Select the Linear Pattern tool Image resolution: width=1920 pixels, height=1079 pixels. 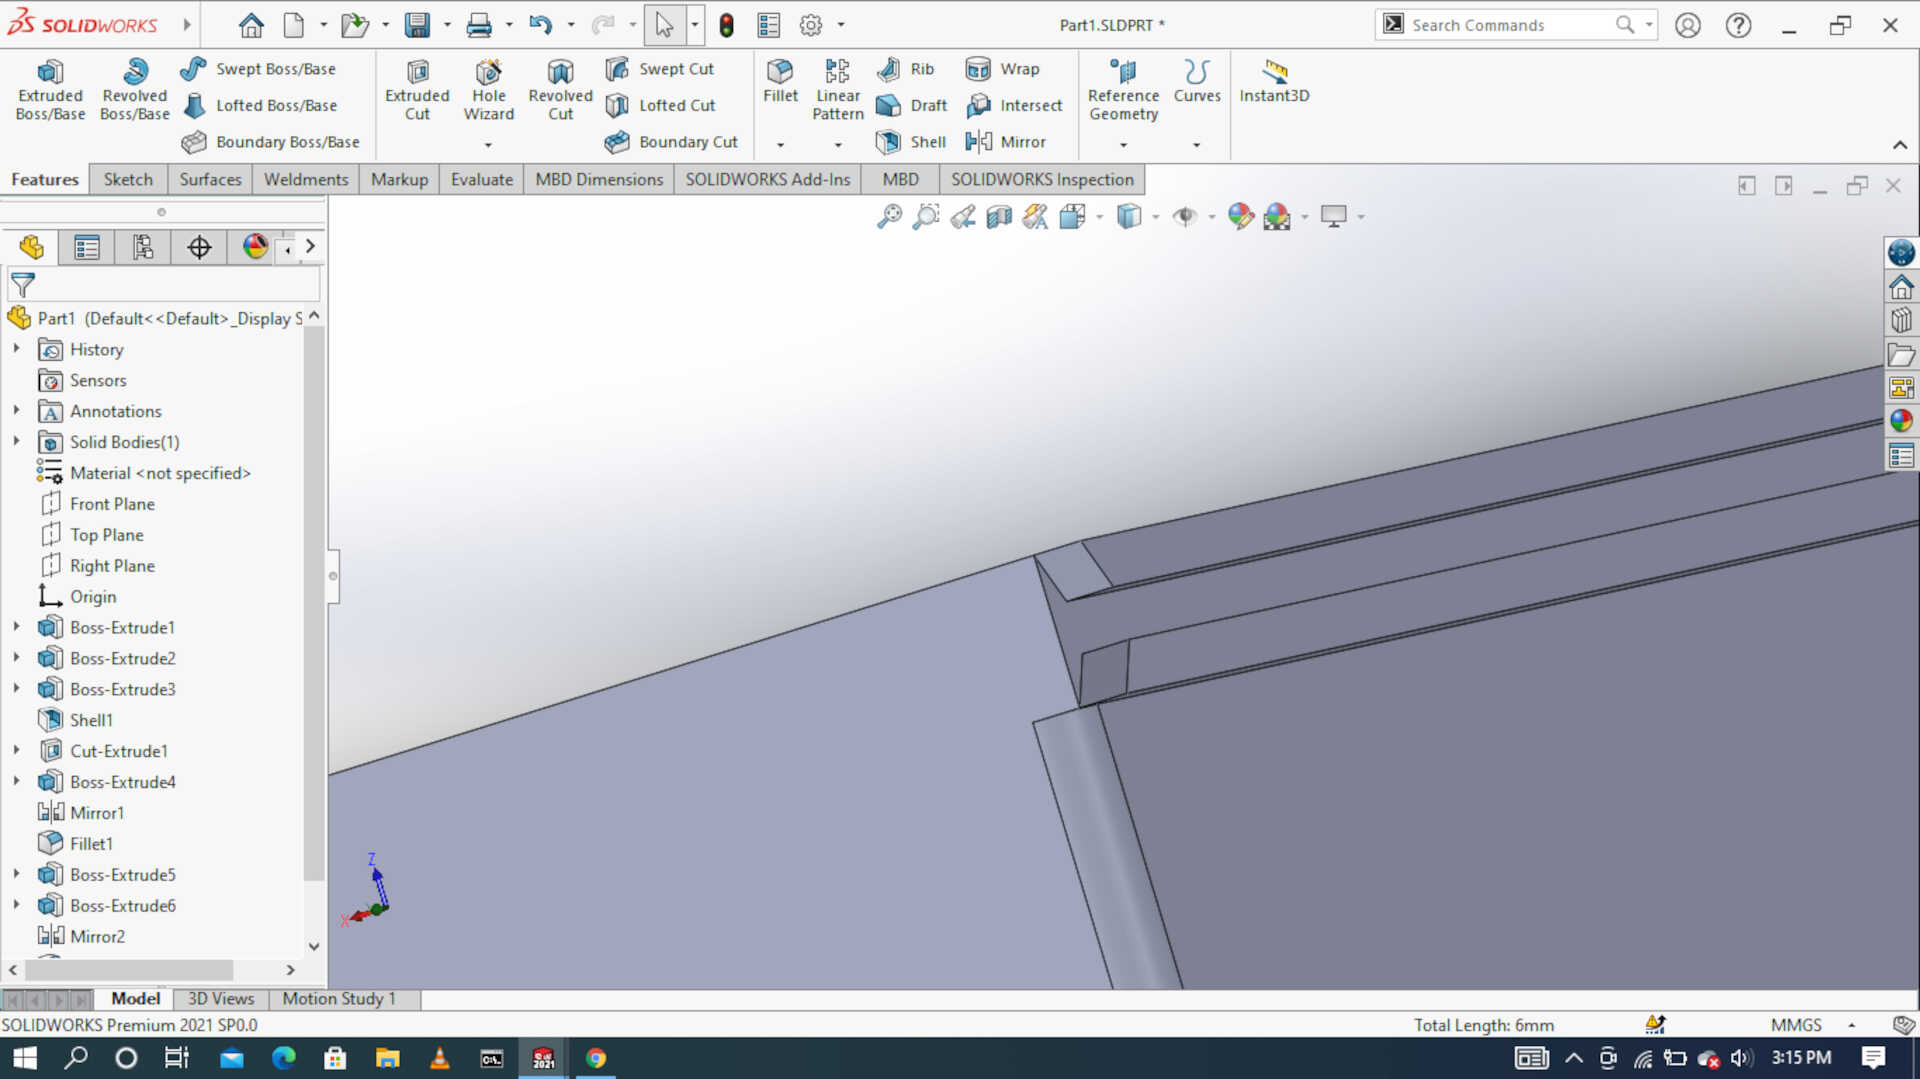[837, 88]
